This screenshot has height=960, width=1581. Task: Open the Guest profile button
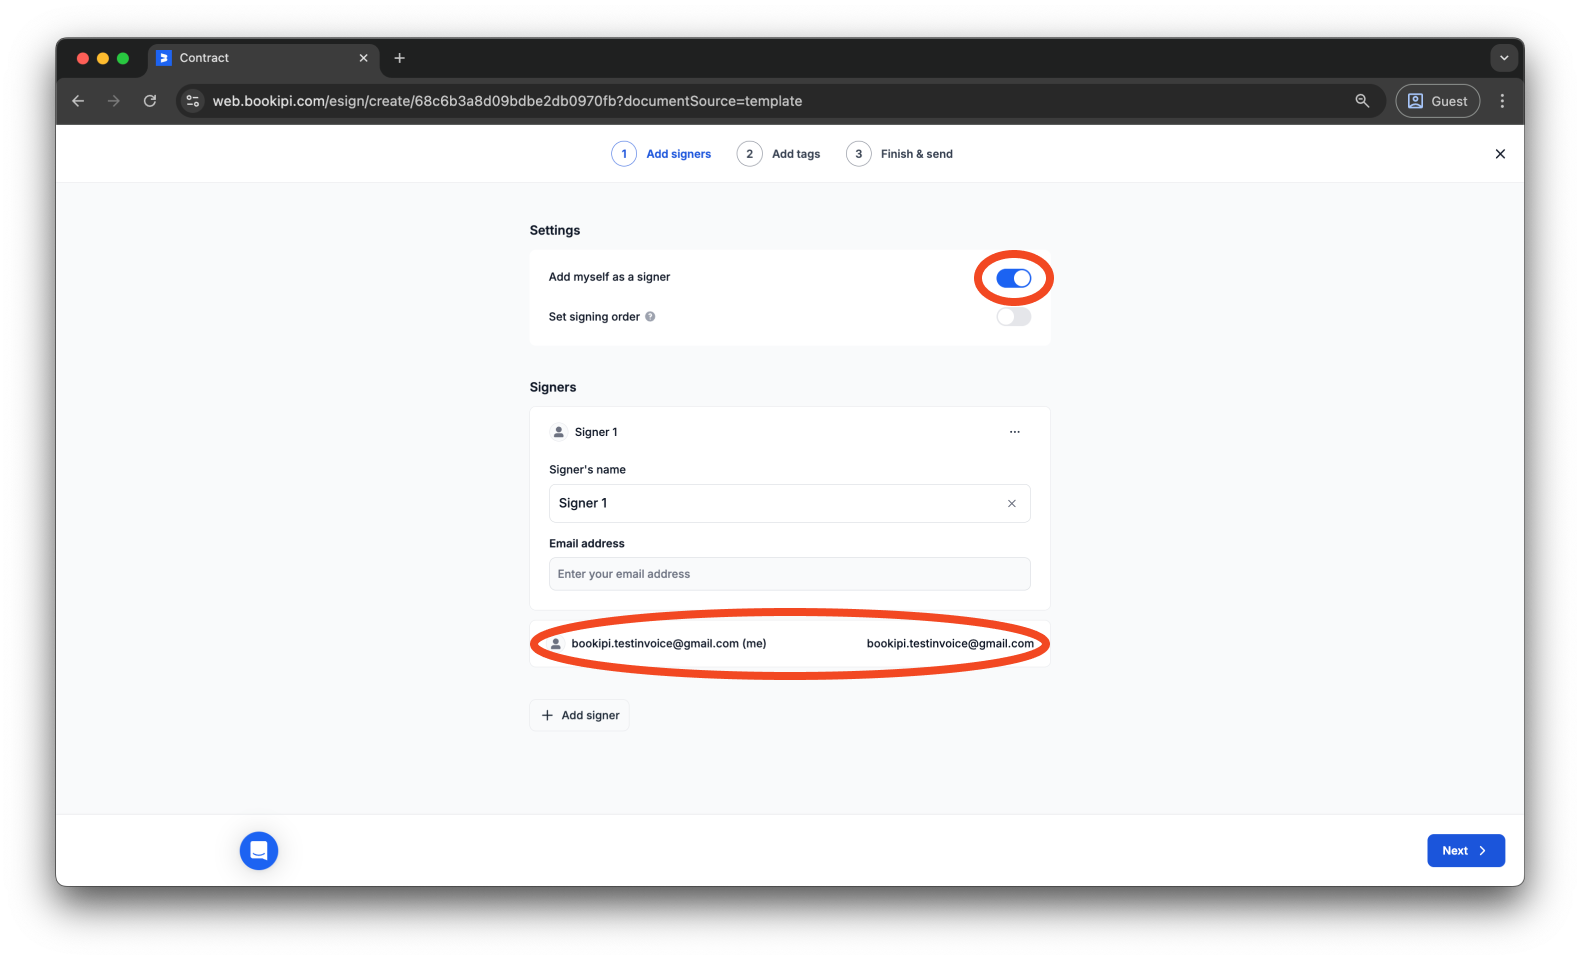click(1437, 101)
